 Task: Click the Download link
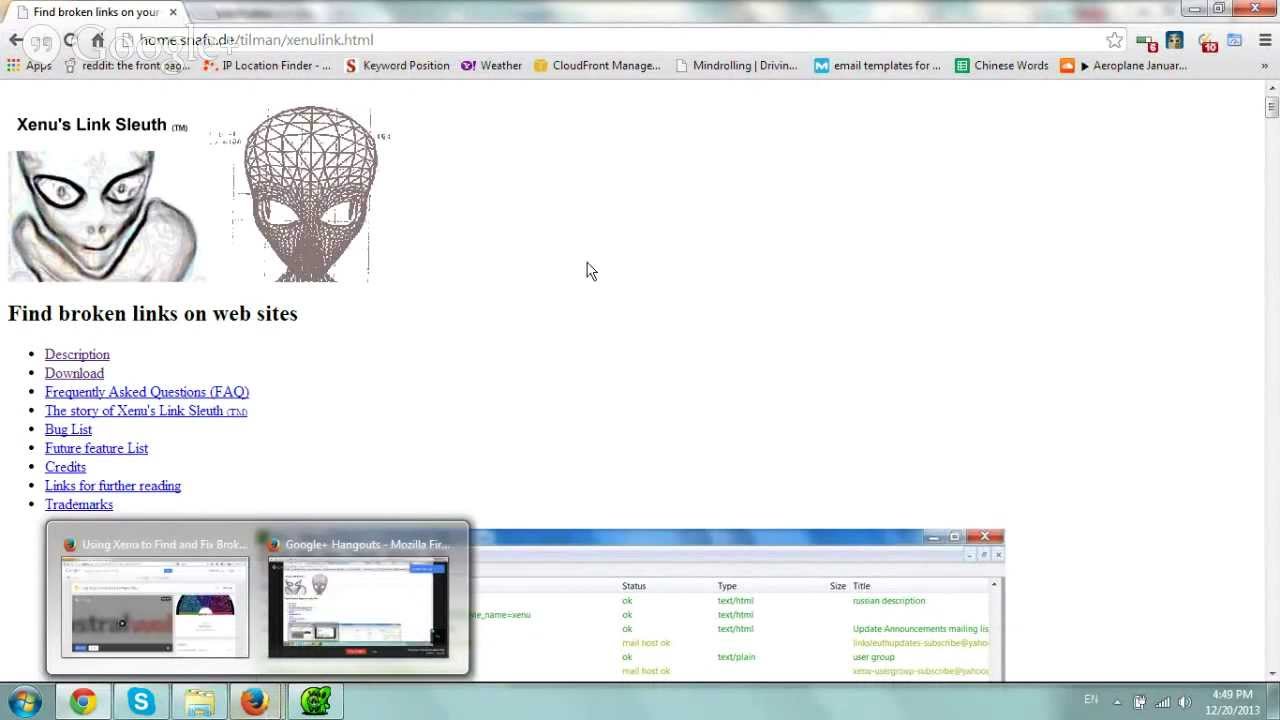tap(74, 373)
